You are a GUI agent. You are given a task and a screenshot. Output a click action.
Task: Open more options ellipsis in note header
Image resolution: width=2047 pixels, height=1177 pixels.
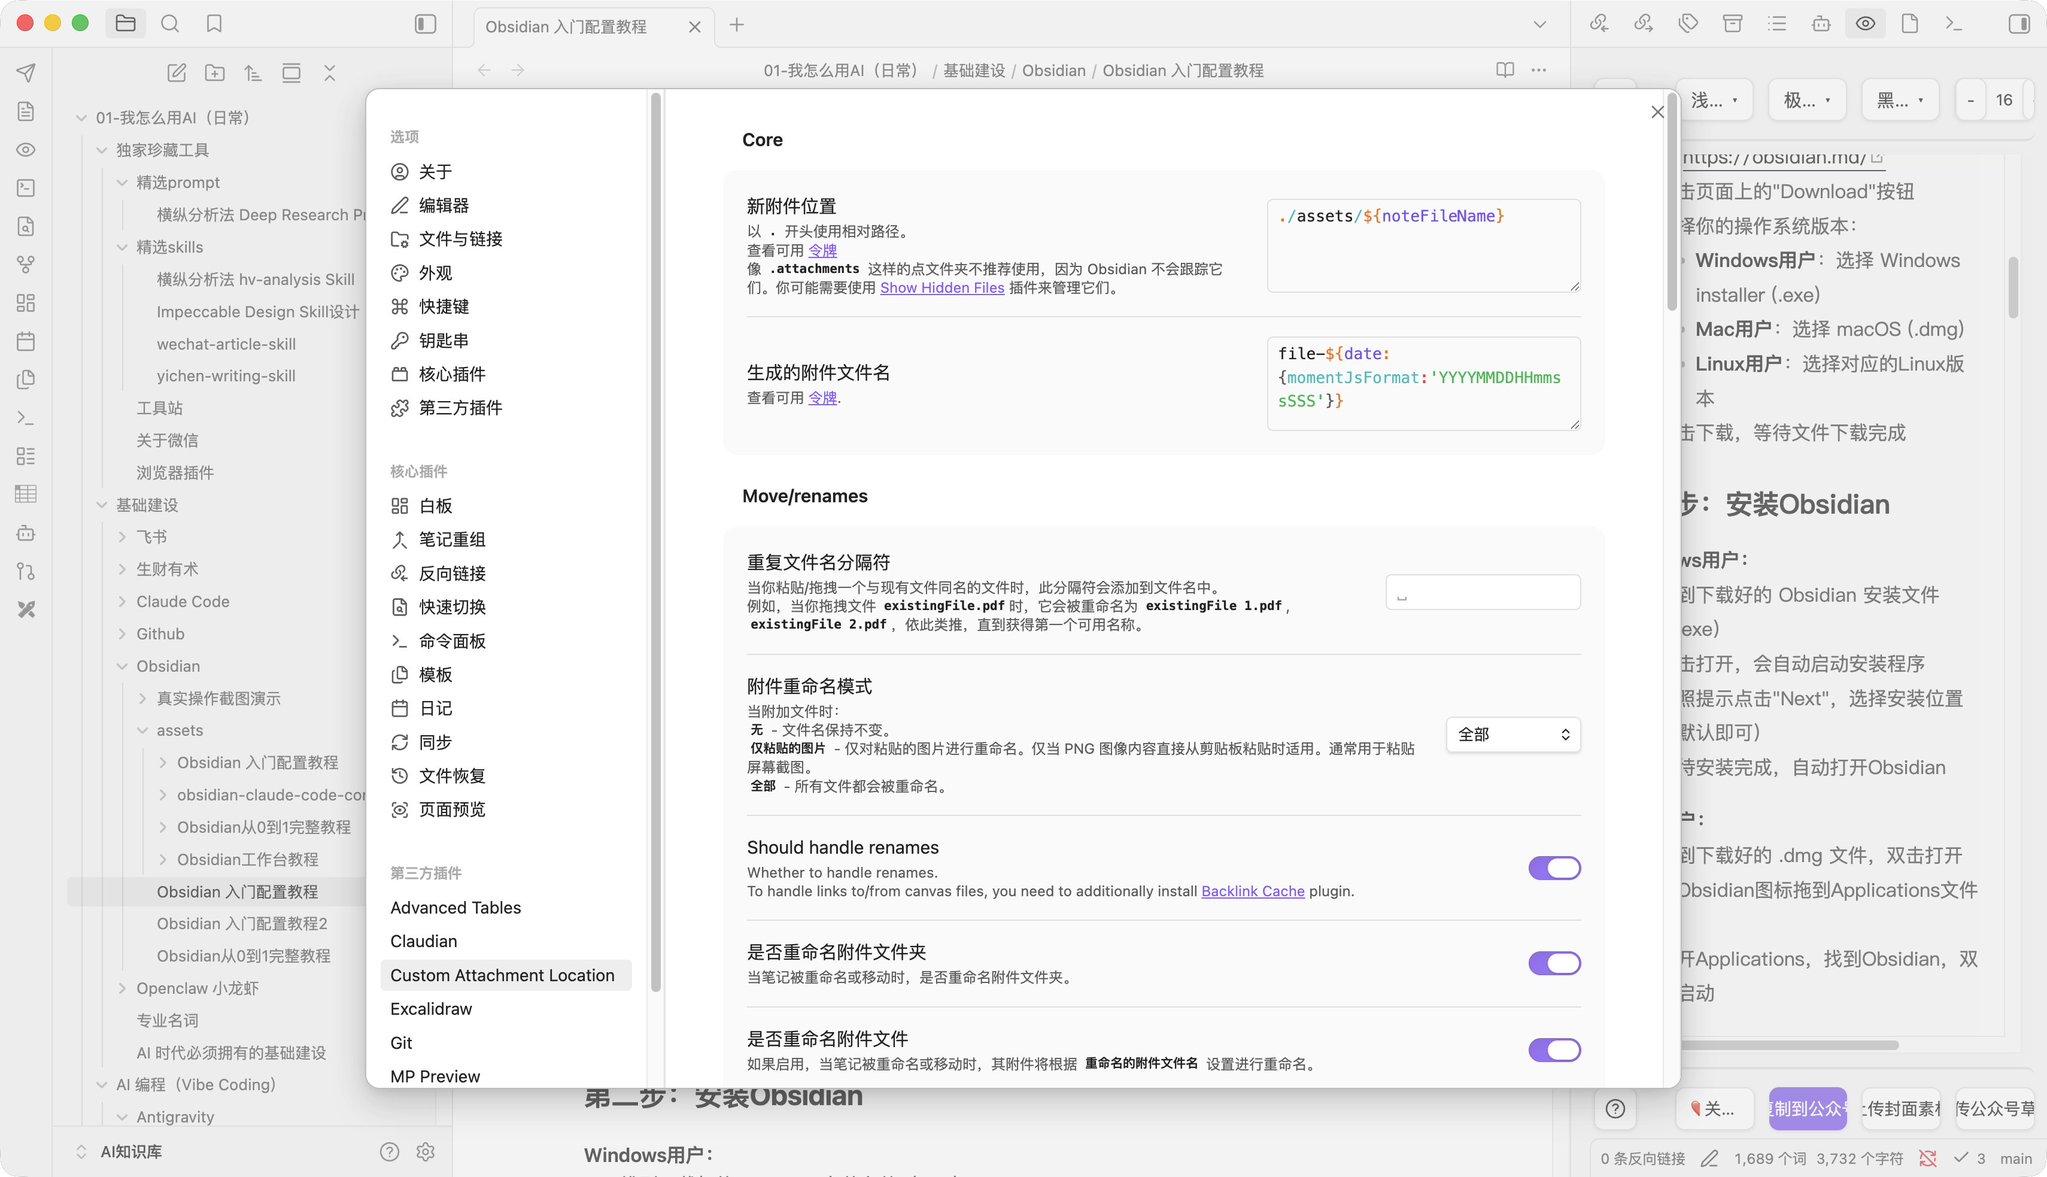pos(1539,70)
